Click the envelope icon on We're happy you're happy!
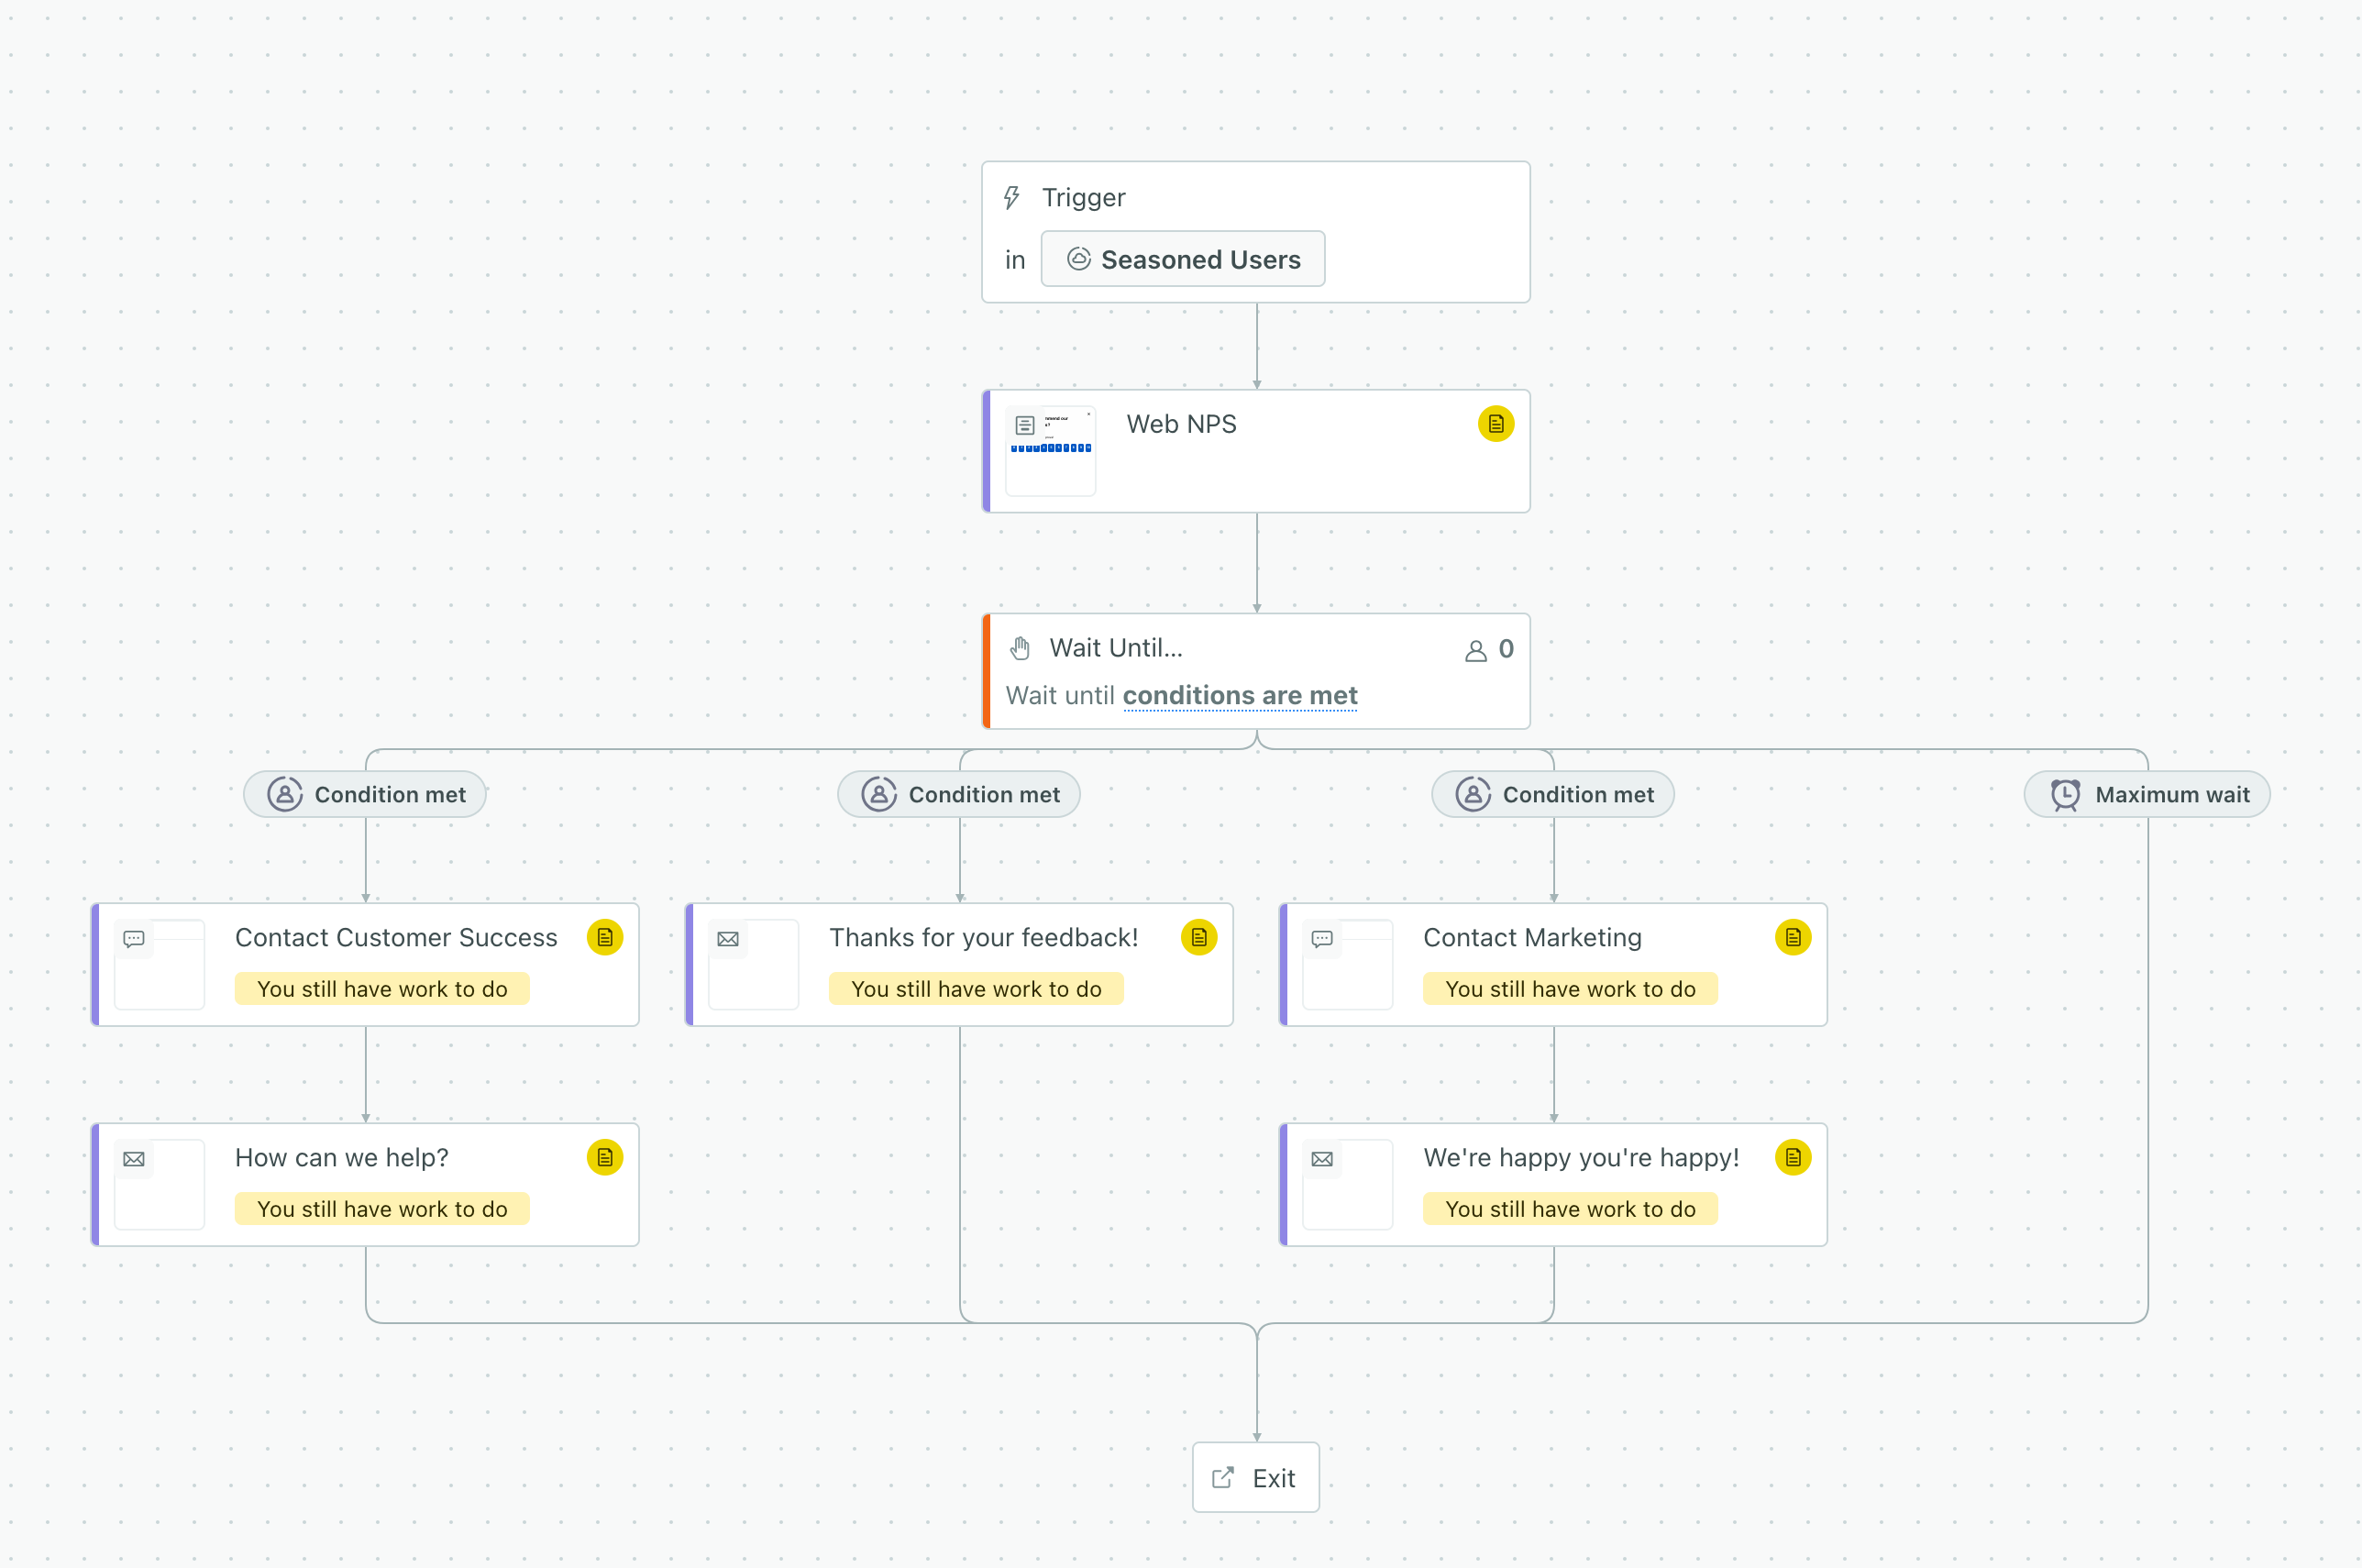This screenshot has height=1568, width=2362. click(x=1322, y=1158)
